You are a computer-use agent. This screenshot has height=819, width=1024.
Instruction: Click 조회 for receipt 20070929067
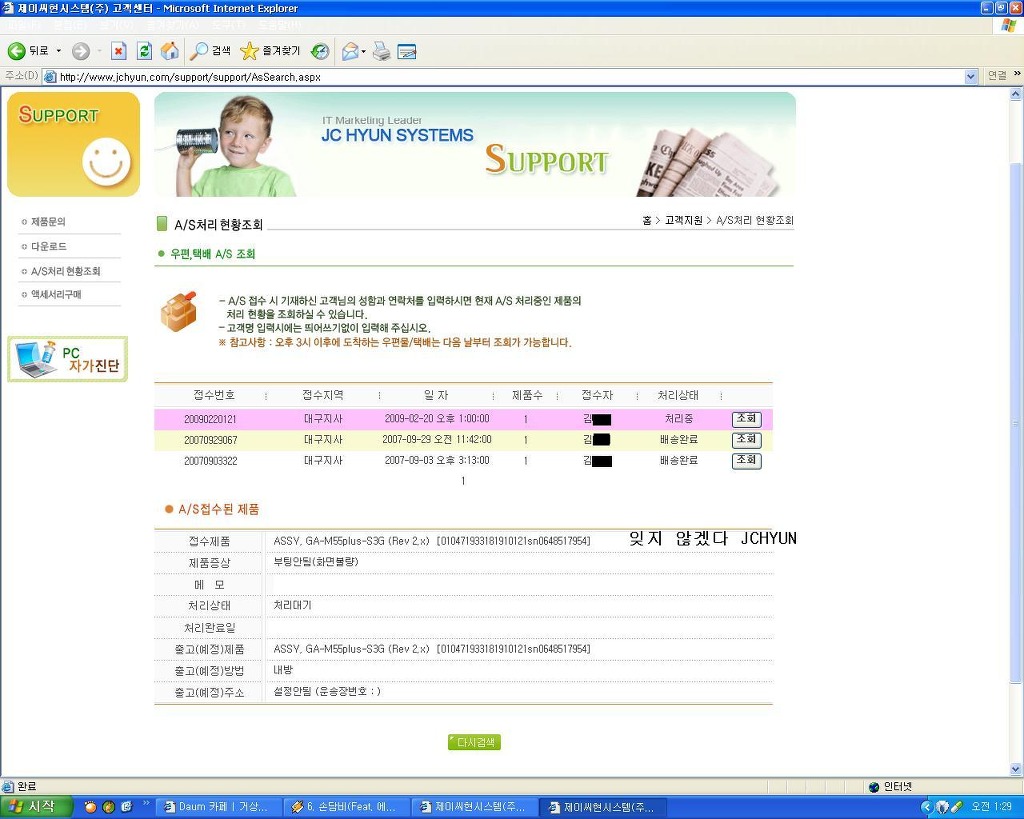pos(746,440)
